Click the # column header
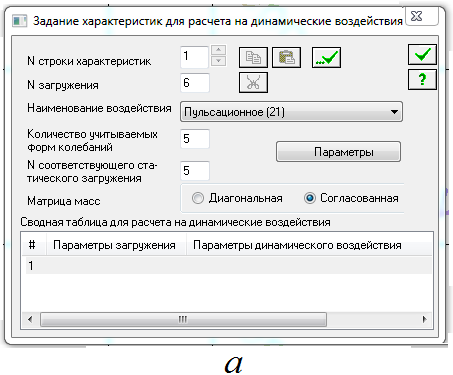Screen dimensions: 453x375 click(34, 245)
